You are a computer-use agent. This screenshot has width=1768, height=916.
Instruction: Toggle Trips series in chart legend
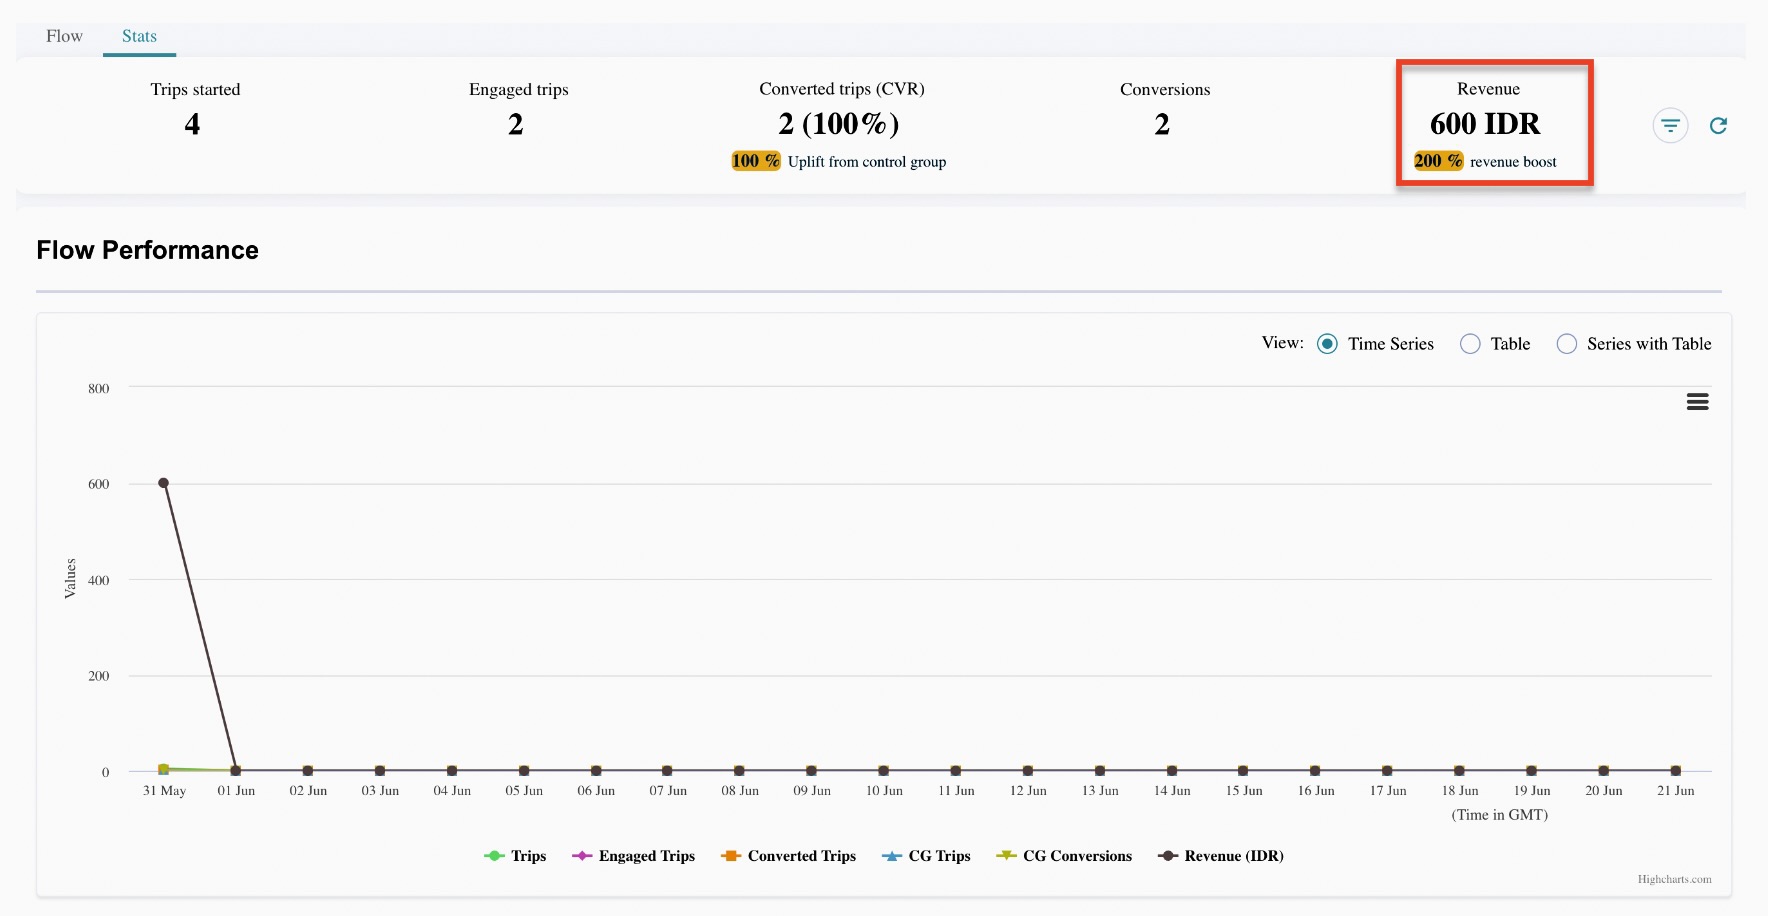(x=516, y=856)
